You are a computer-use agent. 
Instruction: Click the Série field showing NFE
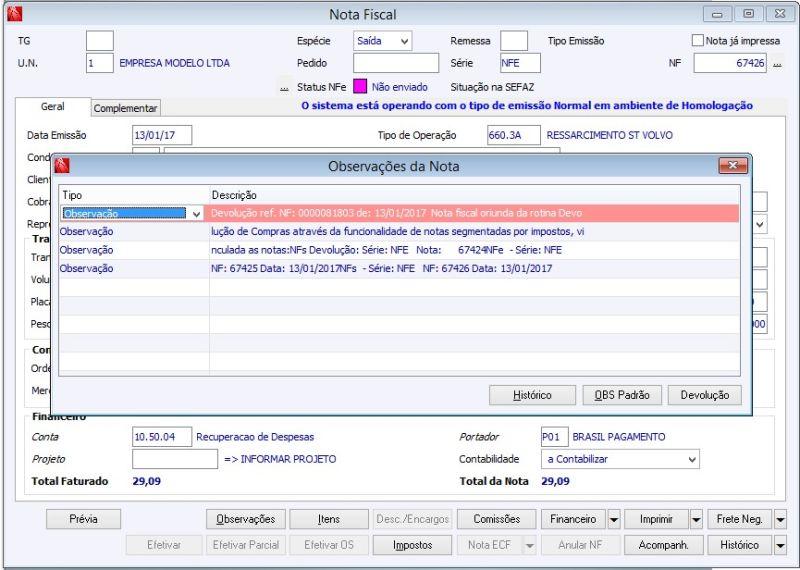tap(520, 63)
